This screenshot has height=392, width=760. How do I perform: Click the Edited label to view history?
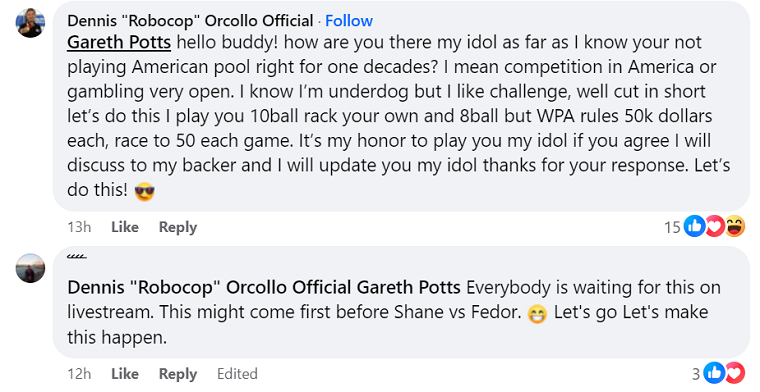pos(237,374)
